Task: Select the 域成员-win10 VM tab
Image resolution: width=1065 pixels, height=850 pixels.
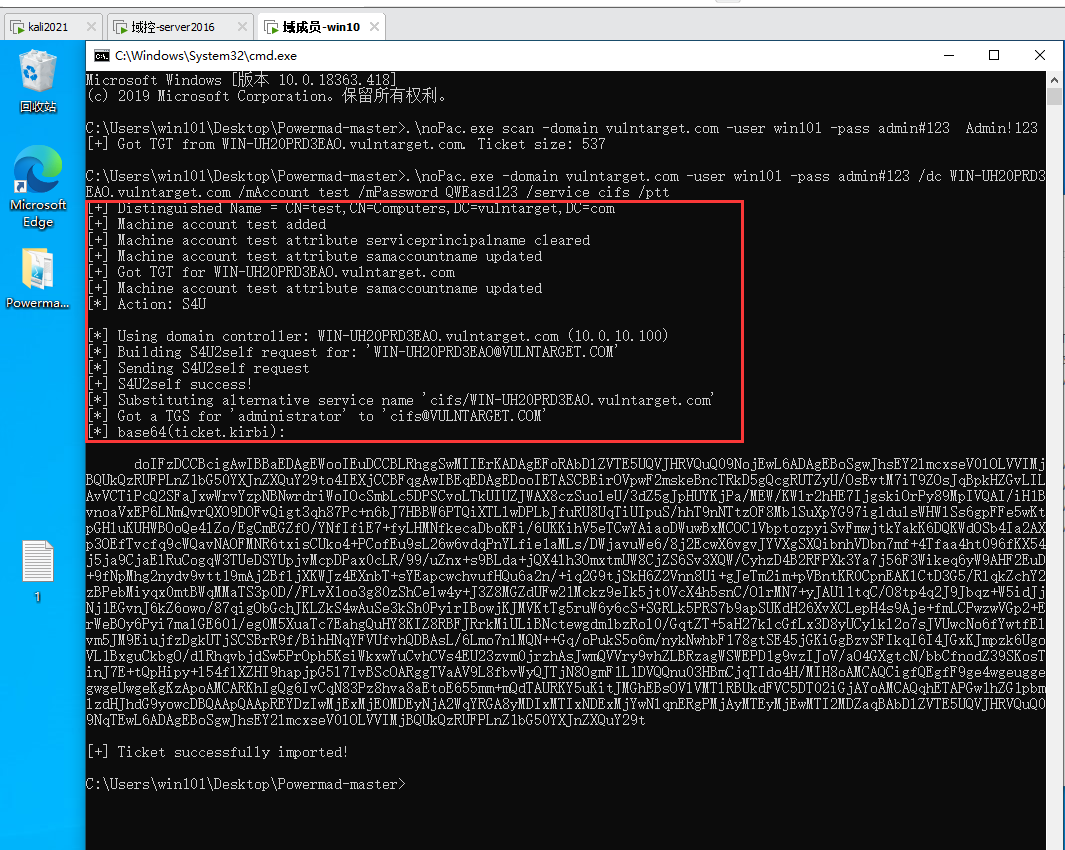Action: 321,27
